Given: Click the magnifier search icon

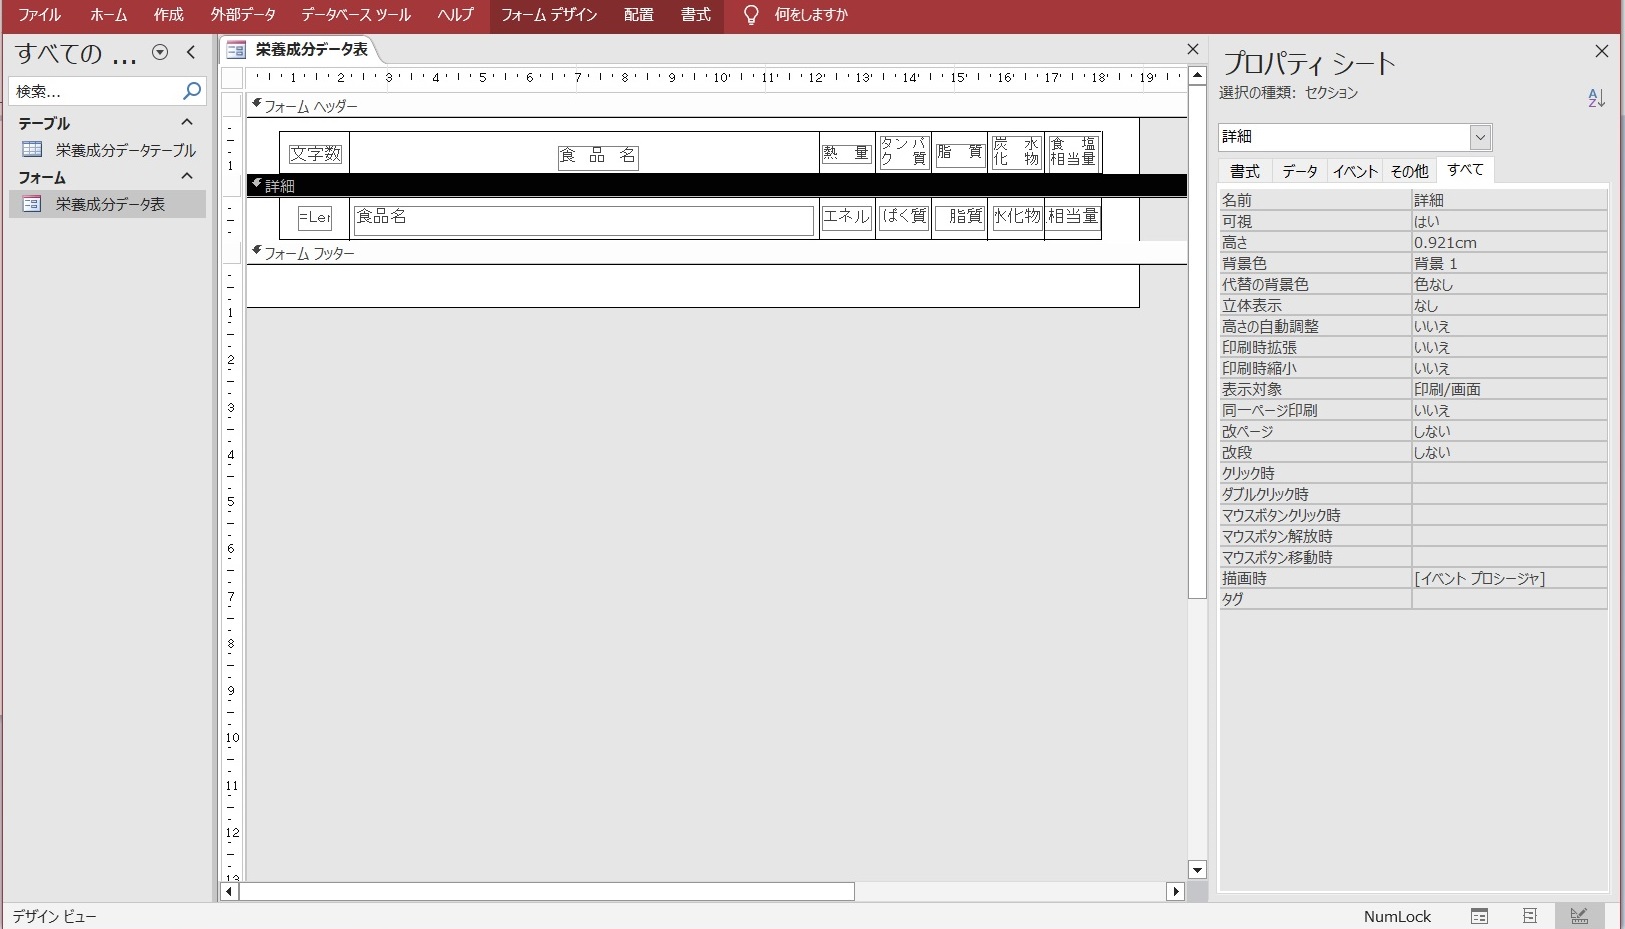Looking at the screenshot, I should coord(192,91).
